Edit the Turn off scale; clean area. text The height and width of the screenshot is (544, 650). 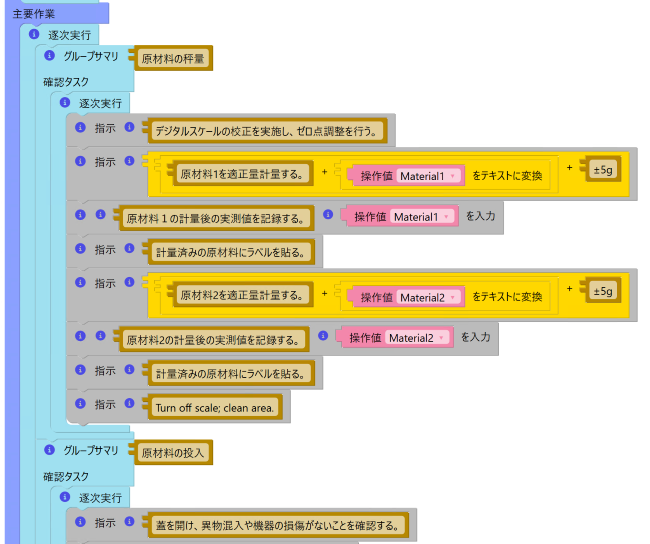217,407
